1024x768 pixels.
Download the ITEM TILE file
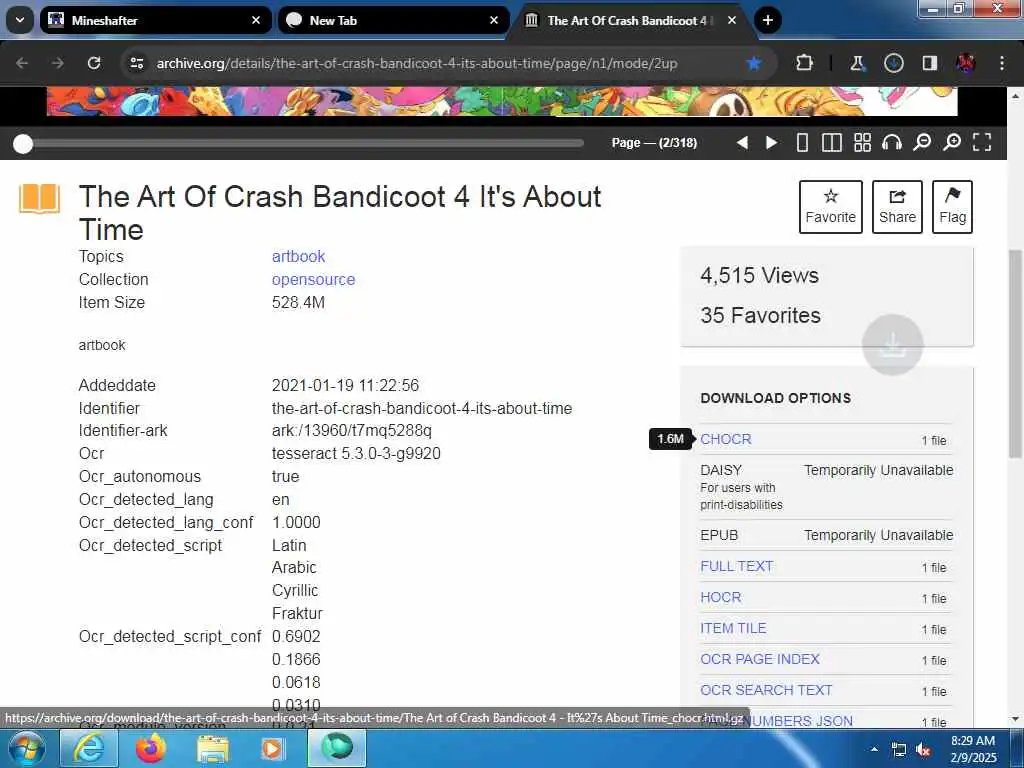point(733,628)
